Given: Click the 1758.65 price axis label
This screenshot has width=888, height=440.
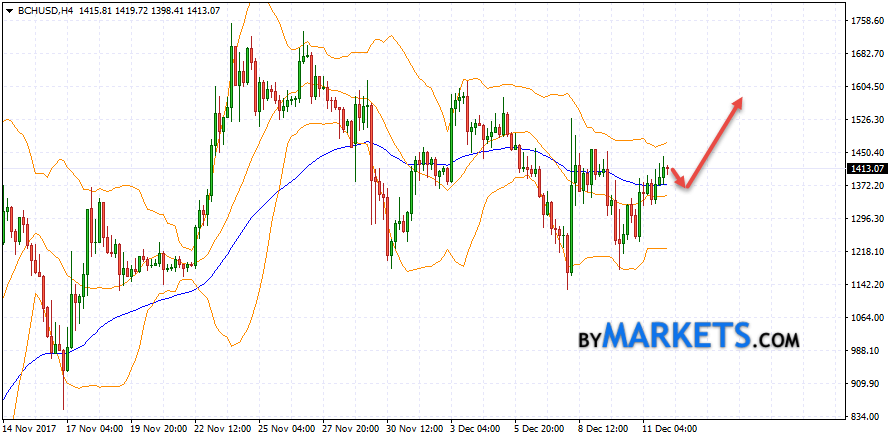Looking at the screenshot, I should tap(865, 21).
